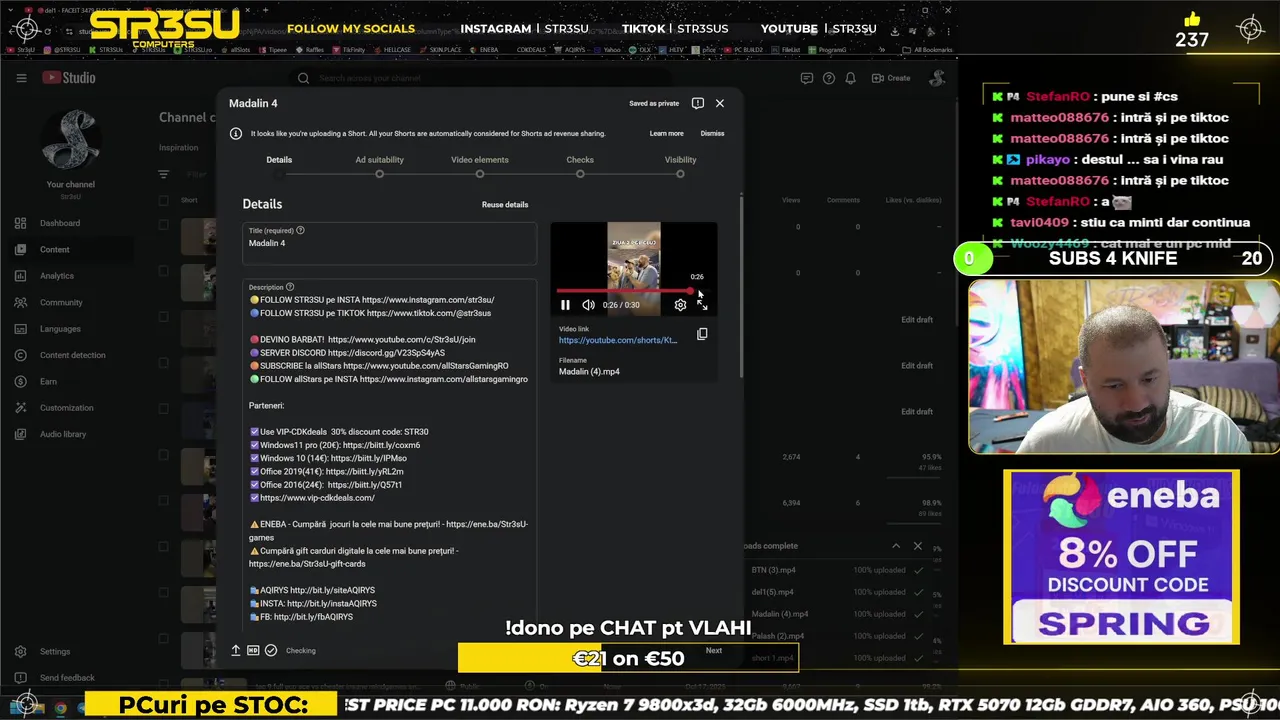This screenshot has width=1280, height=720.
Task: Copy the video link with the copy icon
Action: click(702, 334)
